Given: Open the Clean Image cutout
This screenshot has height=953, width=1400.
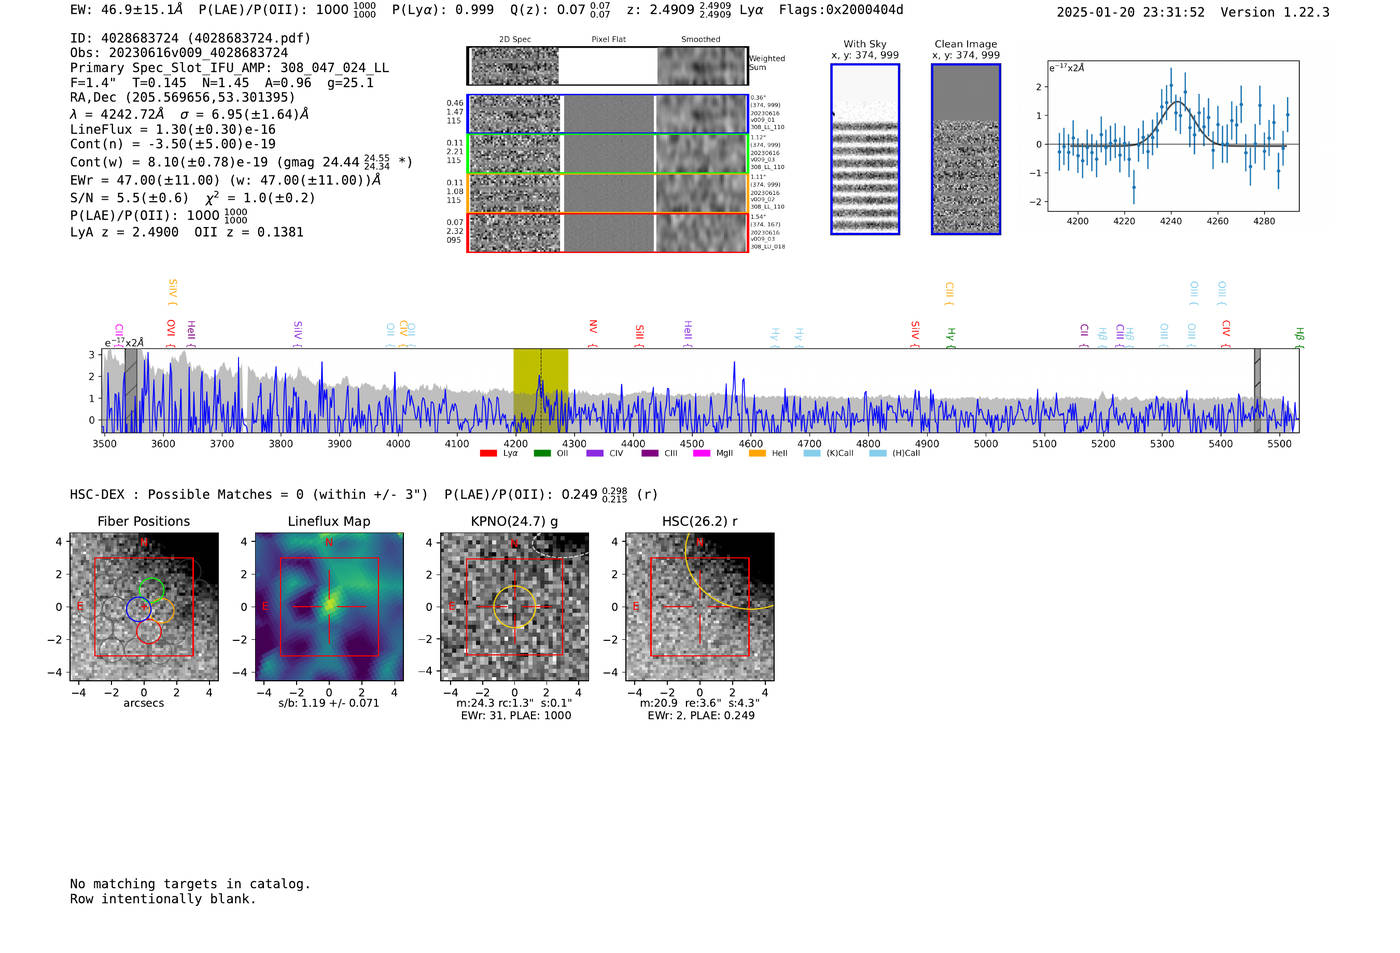Looking at the screenshot, I should pyautogui.click(x=966, y=149).
